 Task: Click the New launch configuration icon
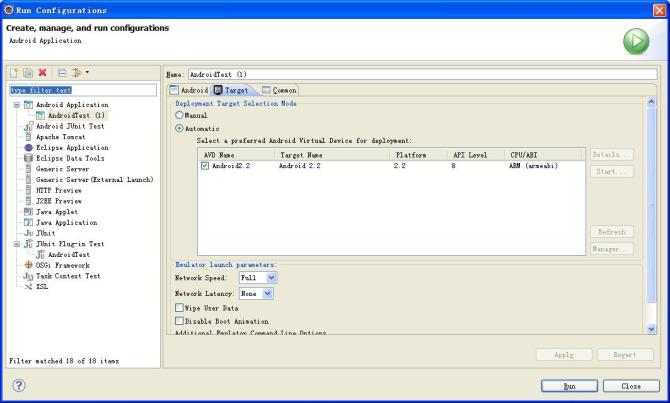(x=14, y=73)
